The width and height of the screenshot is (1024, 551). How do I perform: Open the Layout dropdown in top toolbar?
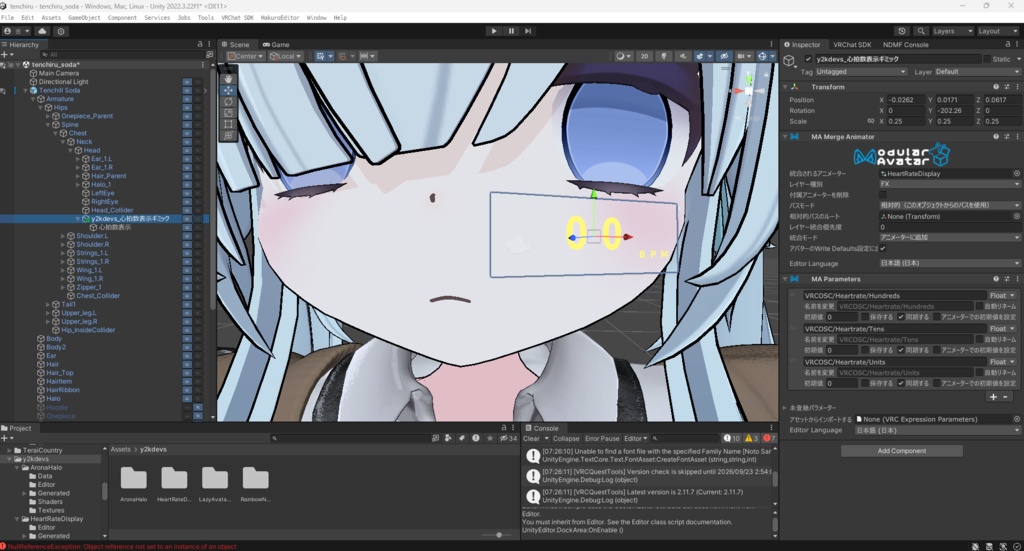click(x=997, y=31)
